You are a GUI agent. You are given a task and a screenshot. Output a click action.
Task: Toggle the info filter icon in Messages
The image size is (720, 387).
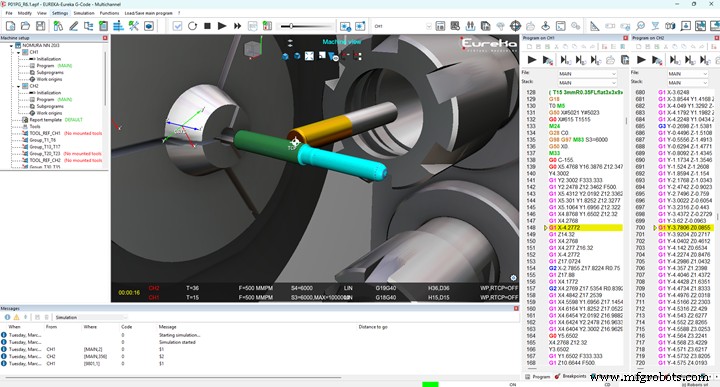(7, 317)
